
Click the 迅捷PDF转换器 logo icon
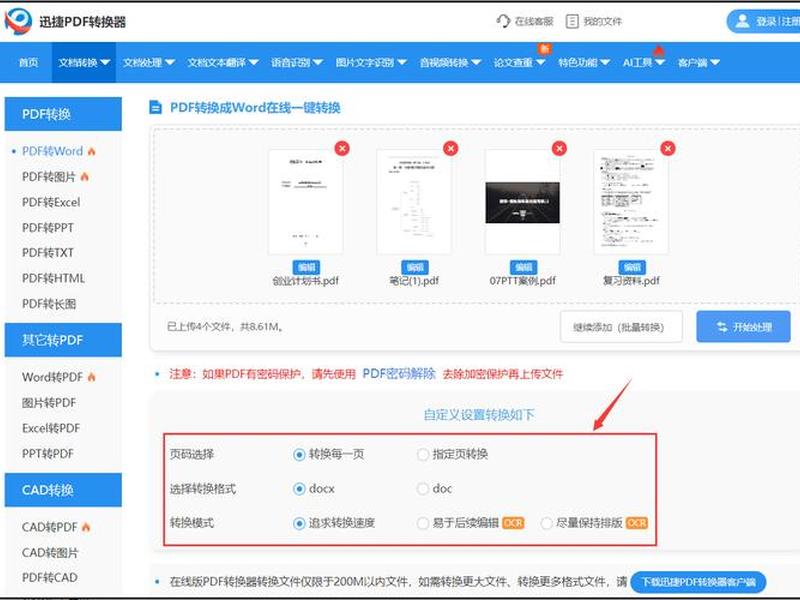pyautogui.click(x=18, y=21)
